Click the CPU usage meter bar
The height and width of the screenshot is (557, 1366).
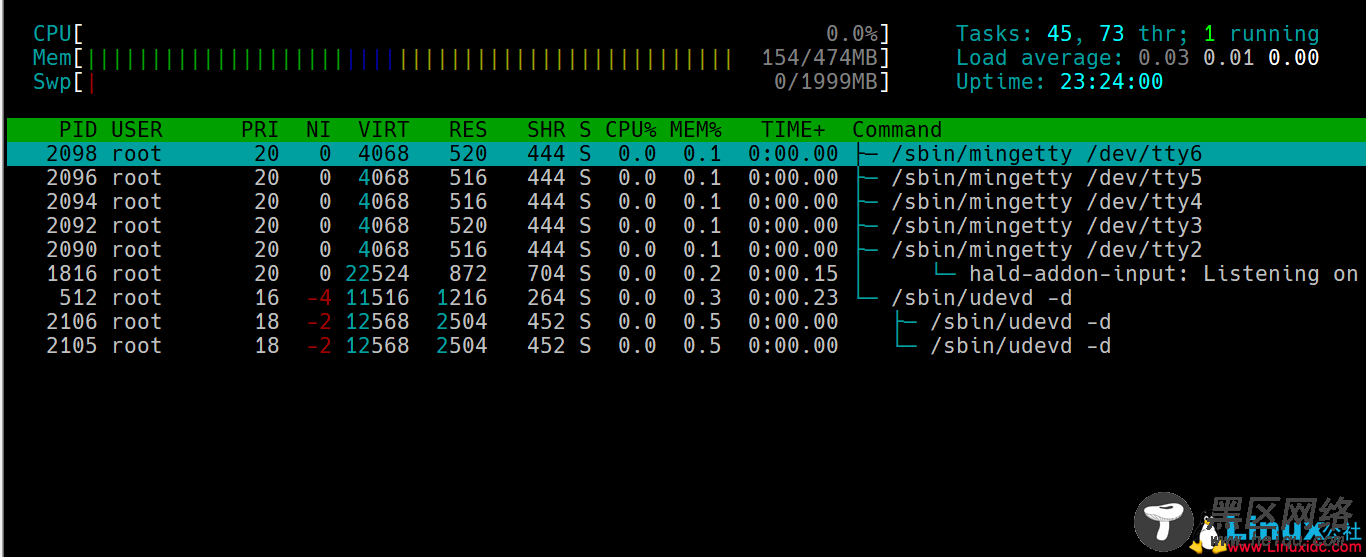click(x=461, y=34)
